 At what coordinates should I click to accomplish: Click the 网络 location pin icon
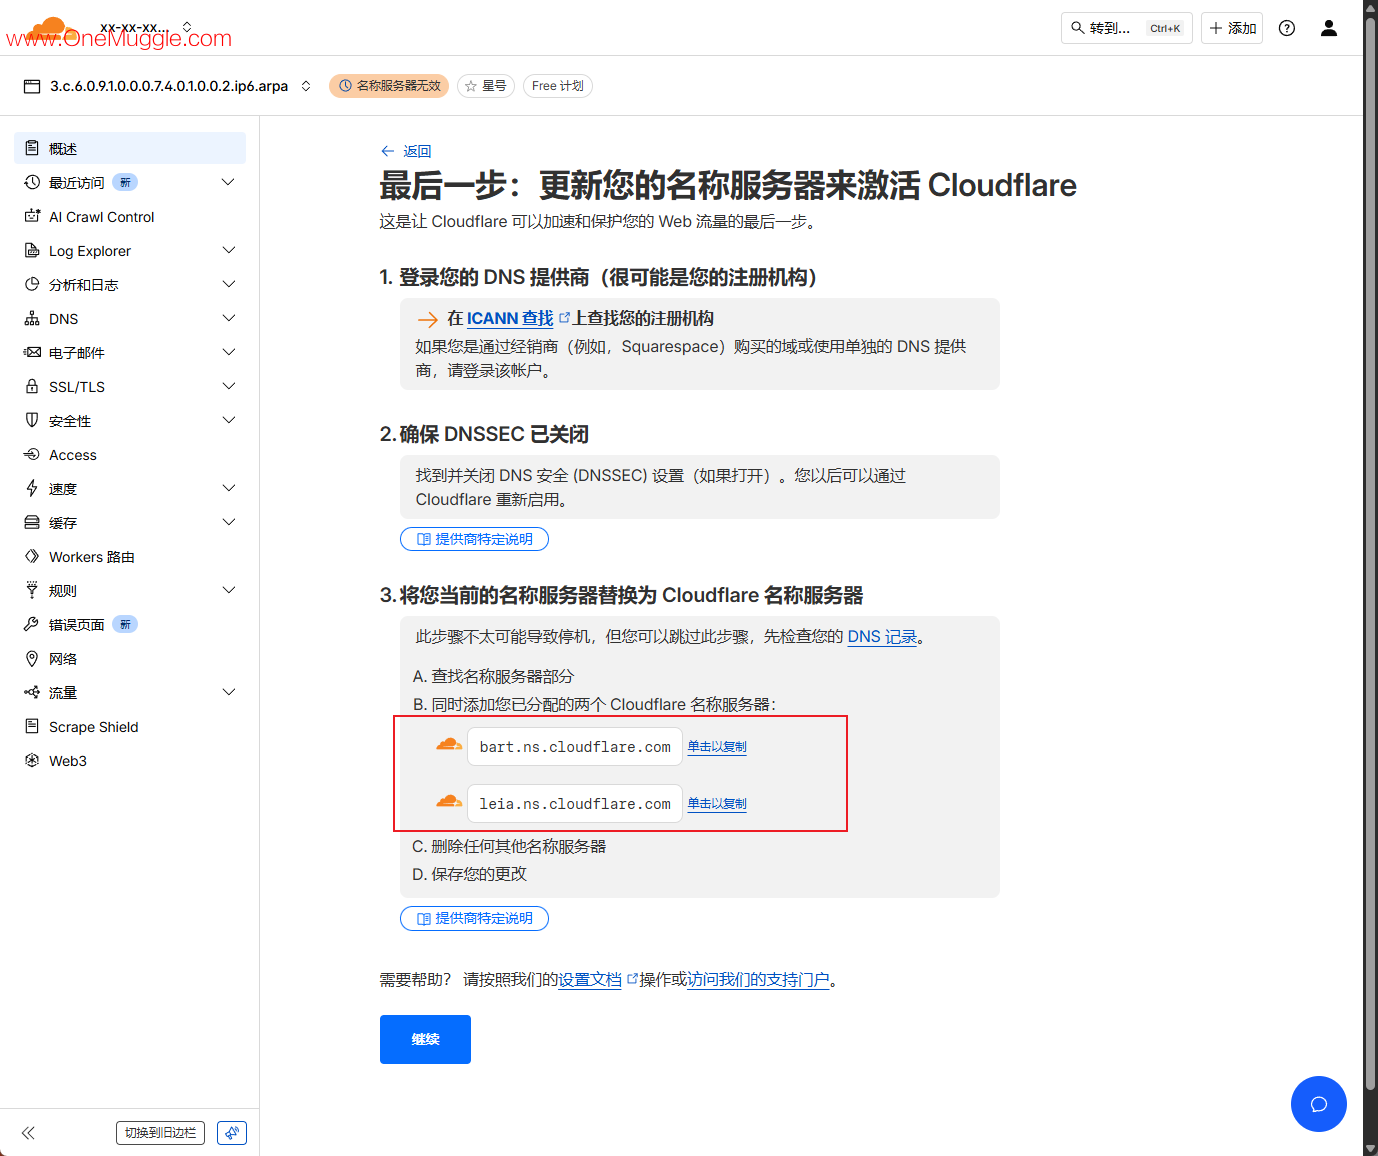tap(32, 658)
